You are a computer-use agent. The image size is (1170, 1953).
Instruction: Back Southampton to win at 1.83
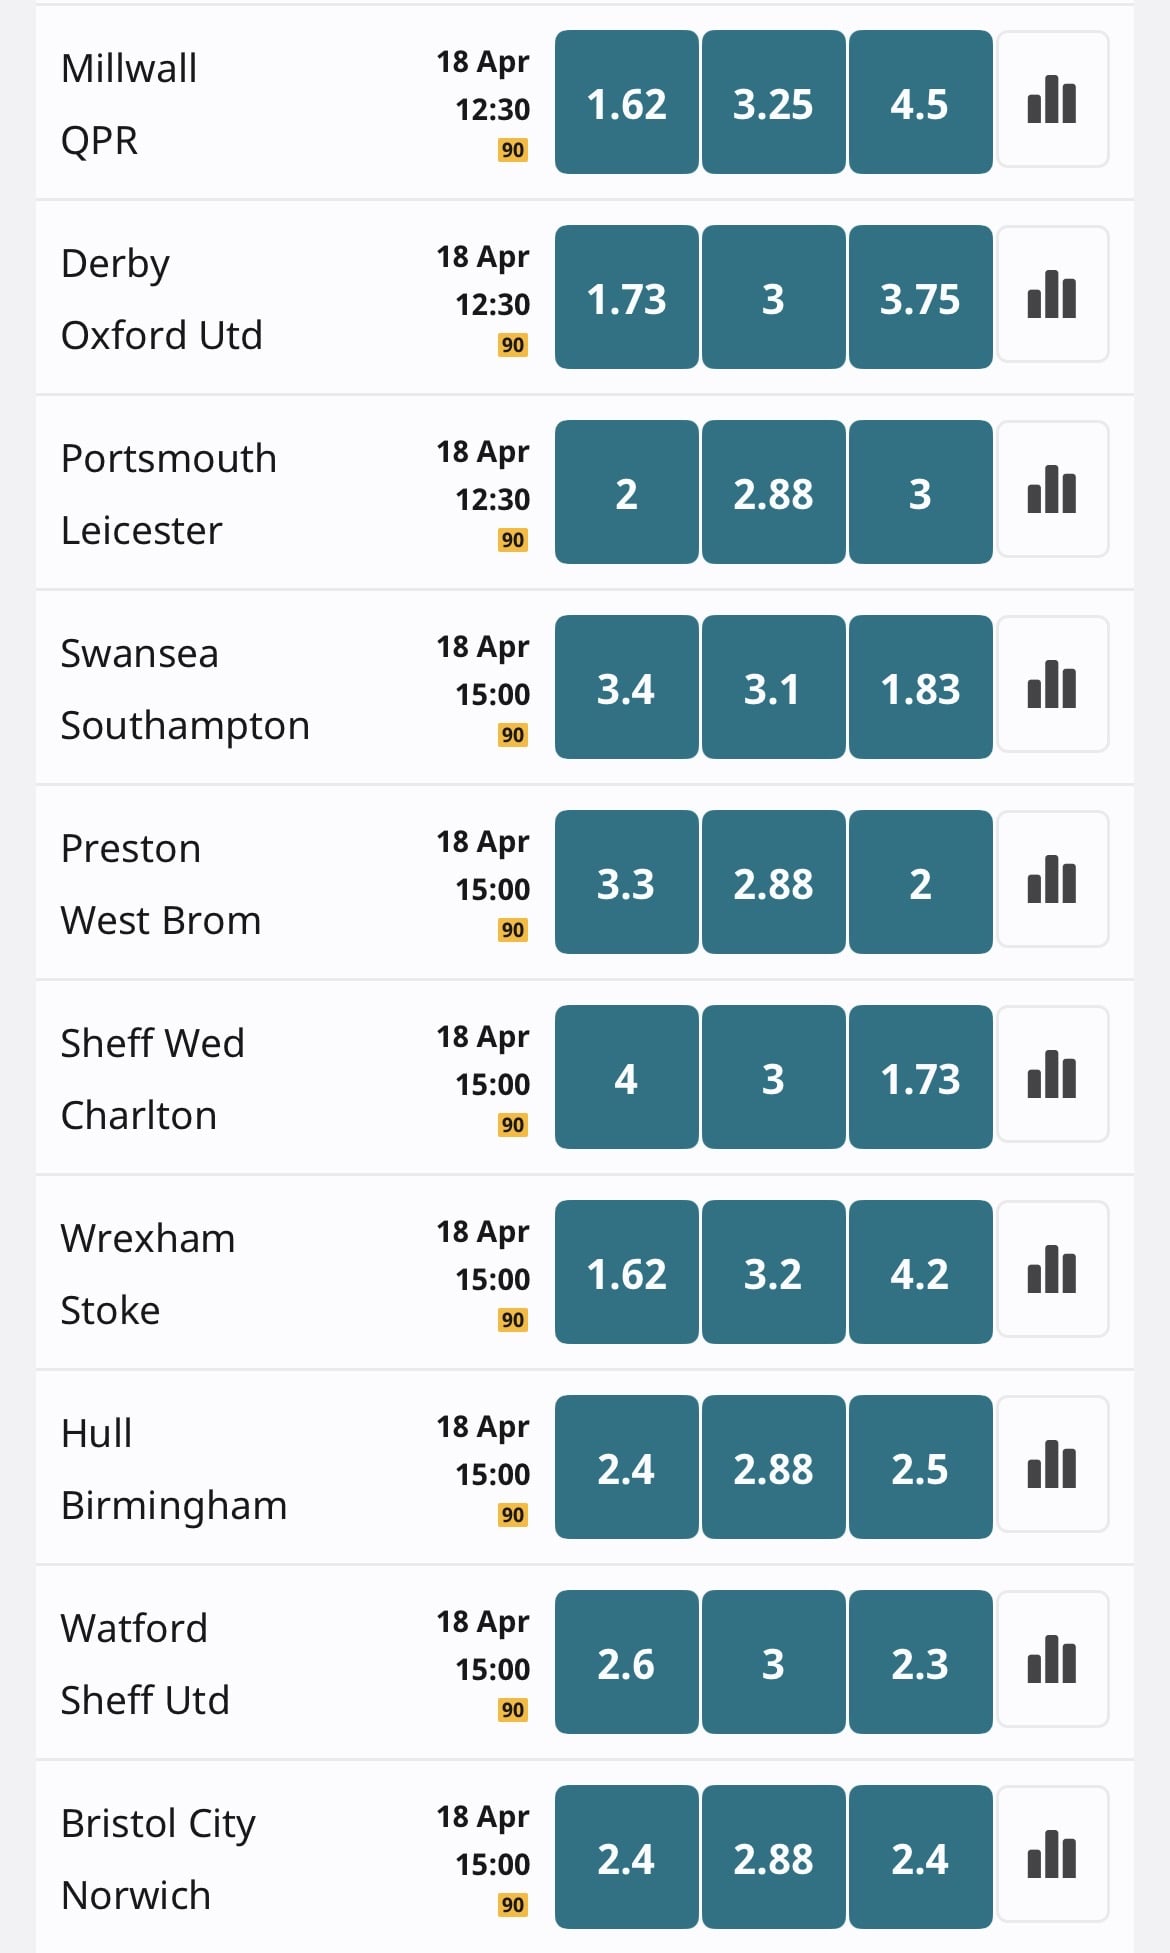tap(921, 687)
